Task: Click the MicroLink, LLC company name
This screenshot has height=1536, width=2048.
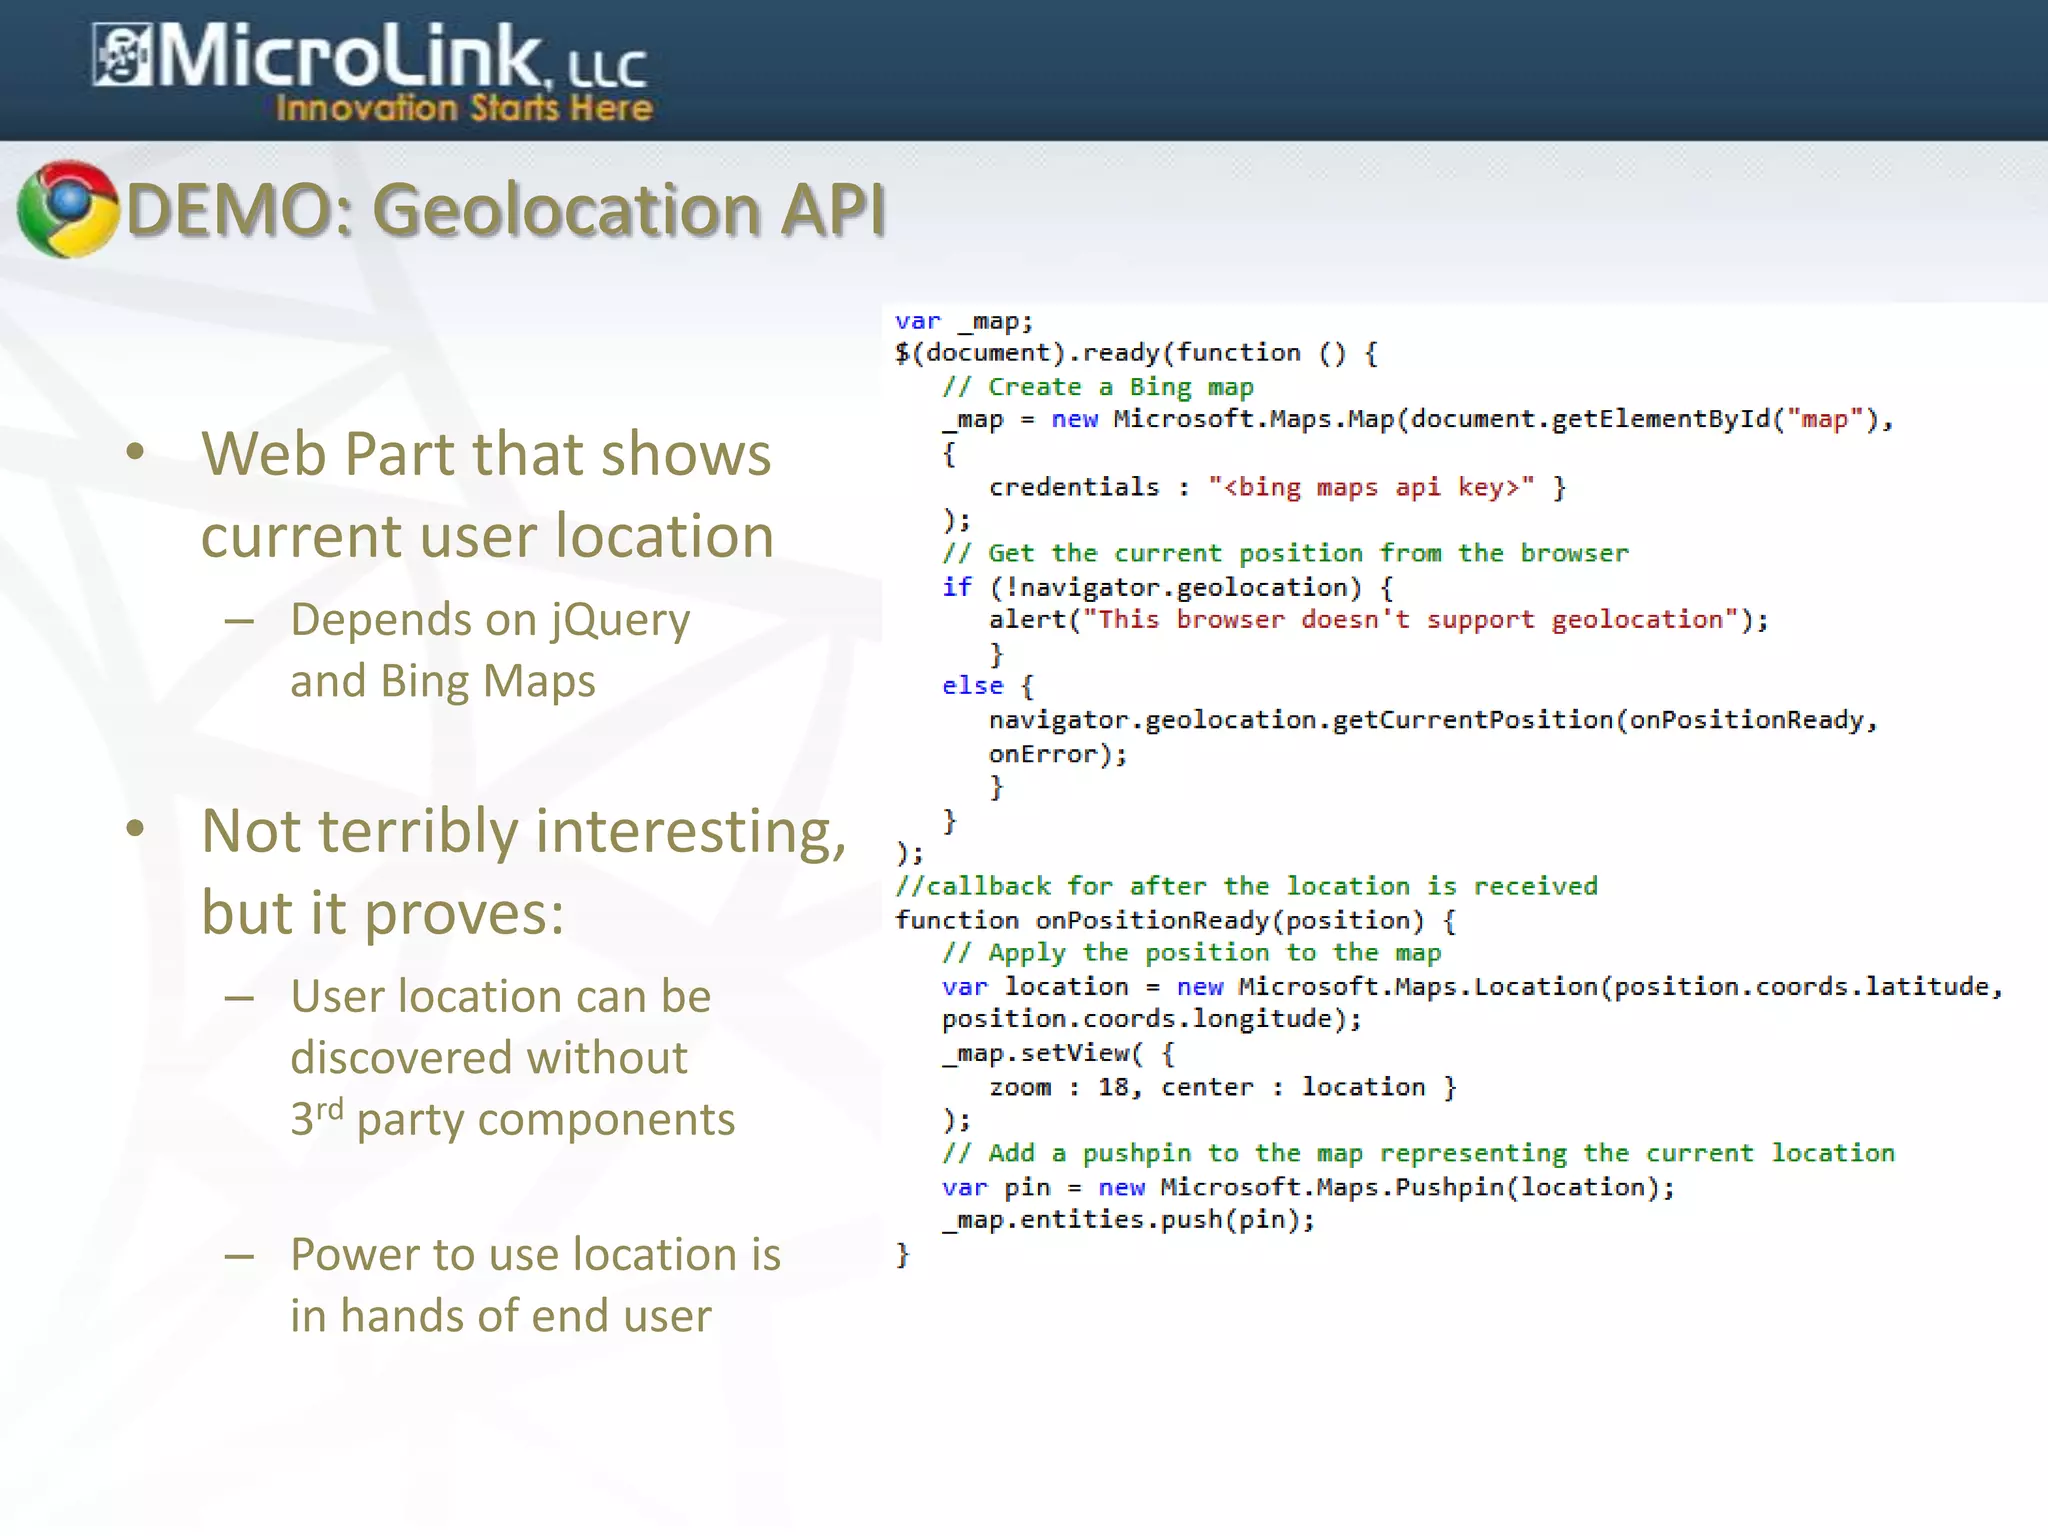Action: 400,57
